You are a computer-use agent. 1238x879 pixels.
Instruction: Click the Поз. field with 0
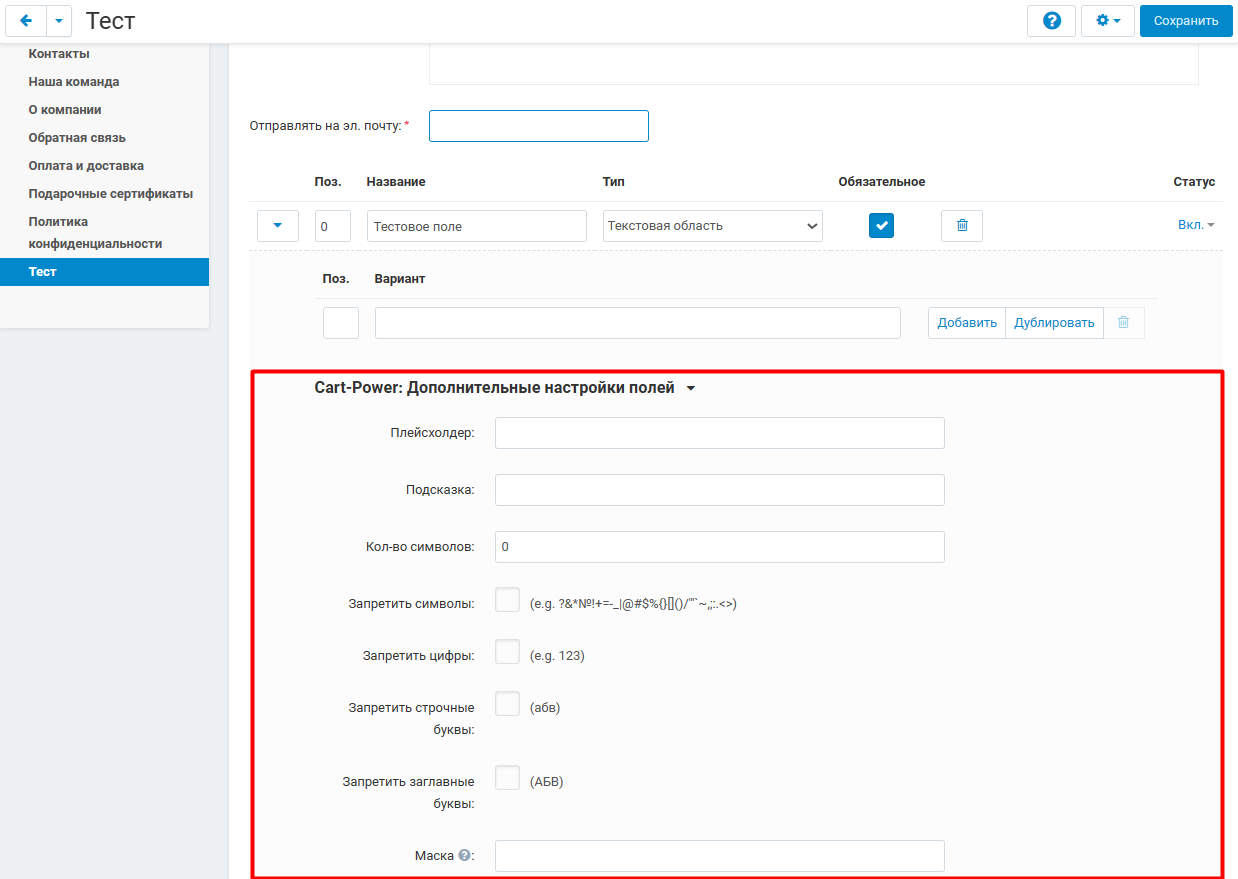click(333, 226)
